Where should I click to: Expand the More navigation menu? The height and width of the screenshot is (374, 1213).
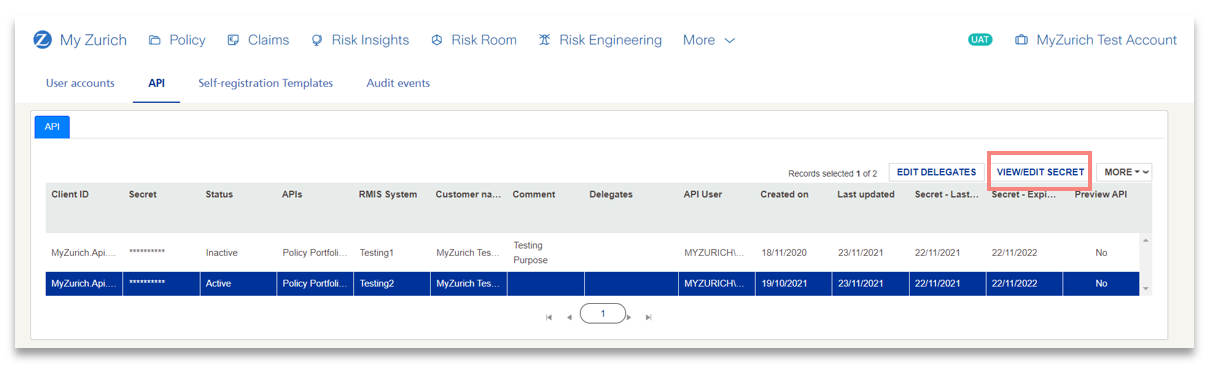[709, 41]
